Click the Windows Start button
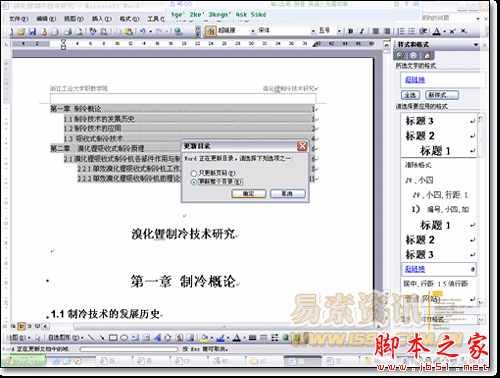 coord(23,360)
